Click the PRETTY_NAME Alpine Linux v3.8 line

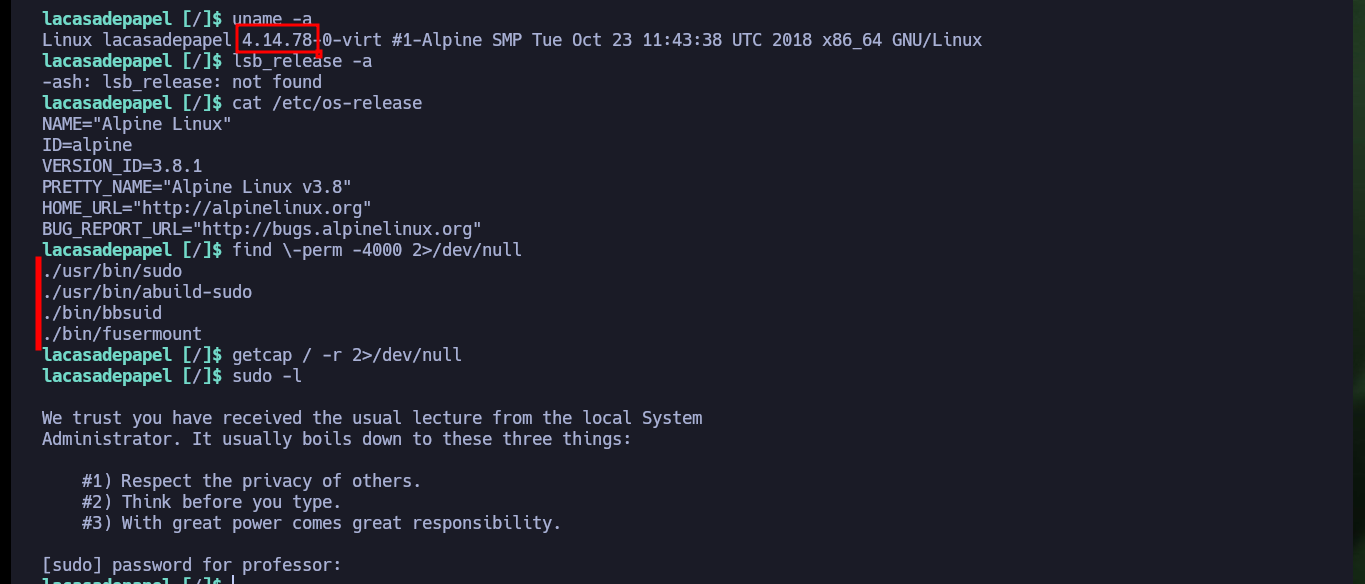197,187
